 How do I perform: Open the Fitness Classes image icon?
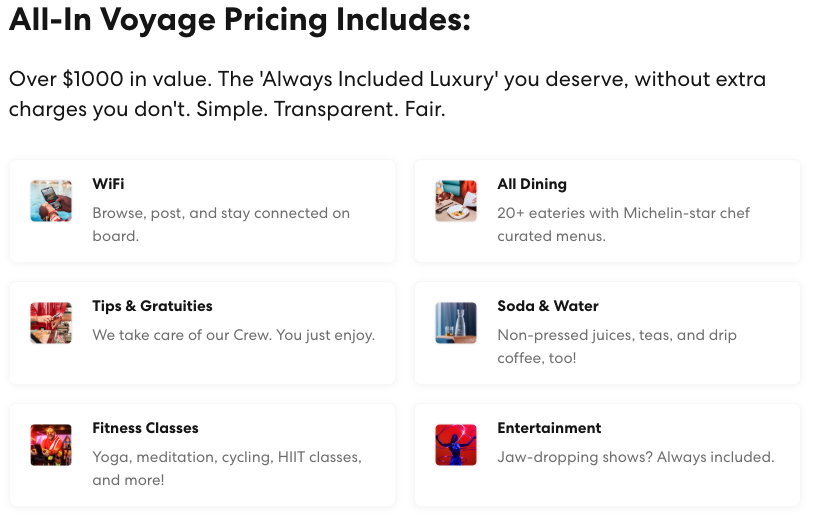coord(51,445)
